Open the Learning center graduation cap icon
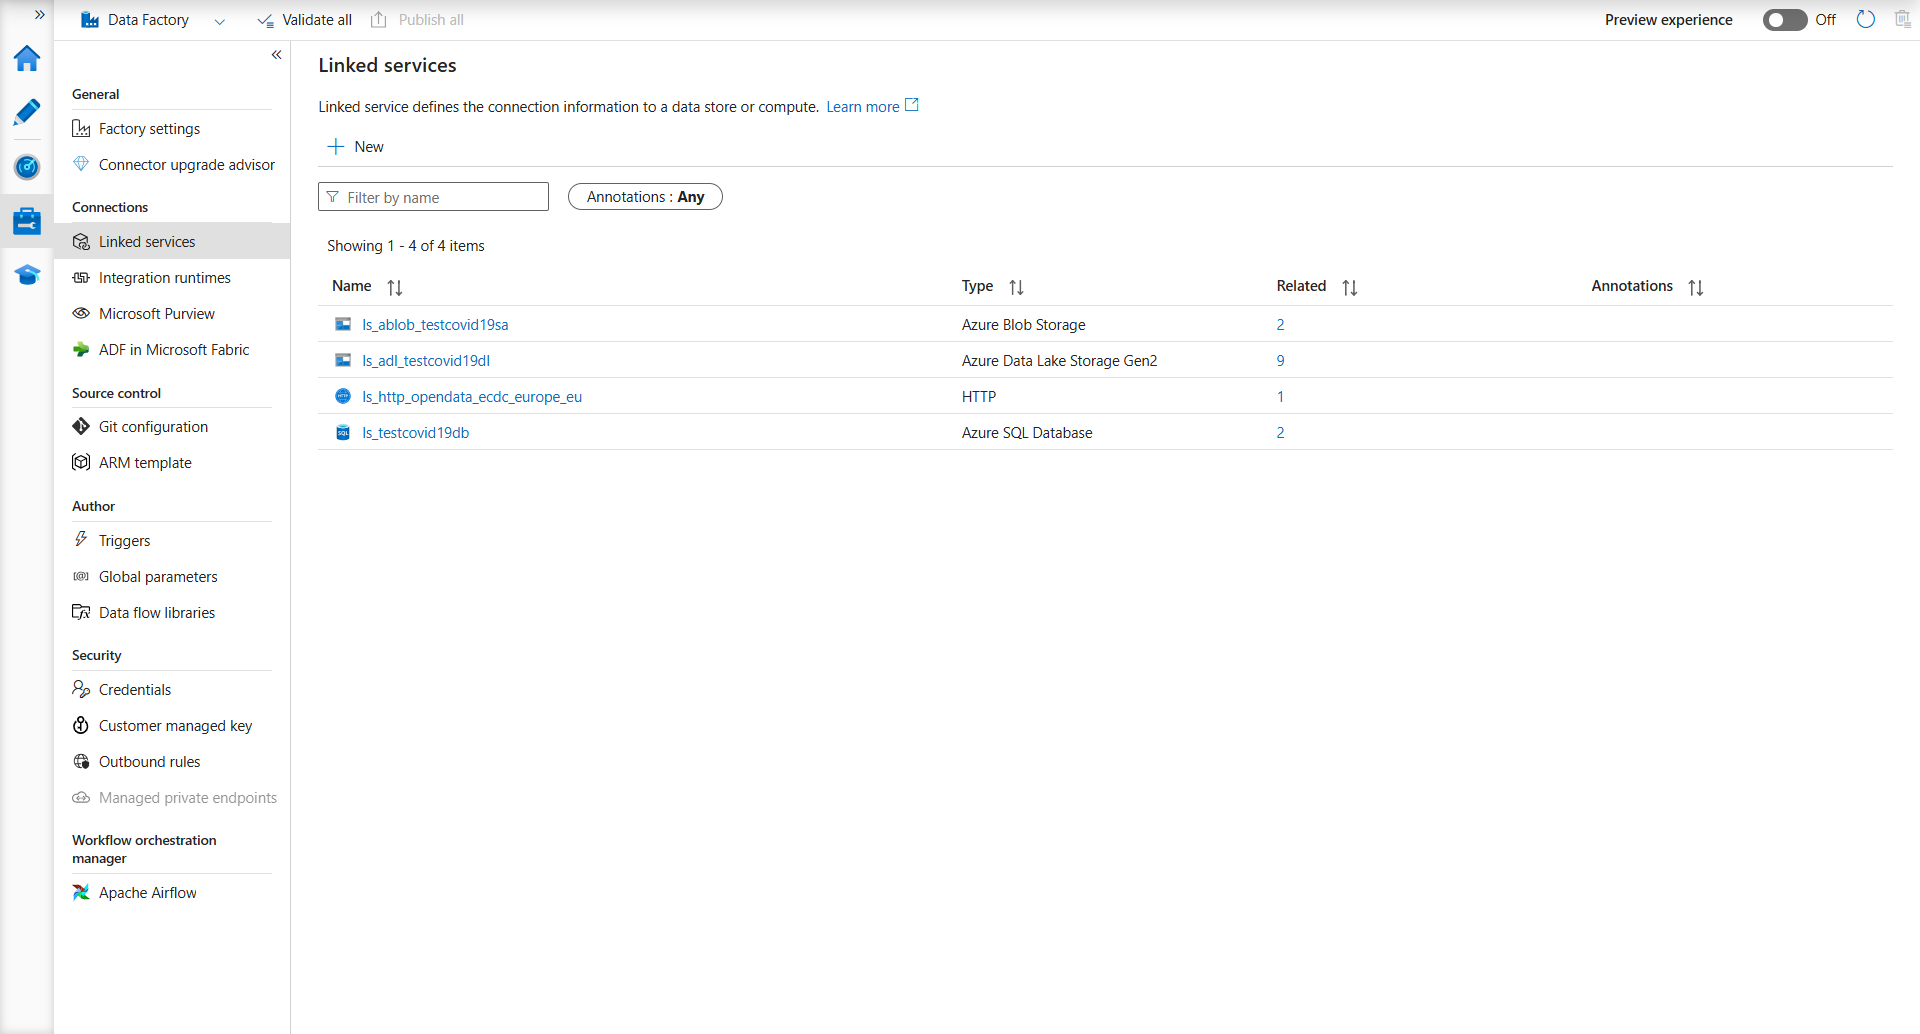1920x1034 pixels. tap(27, 275)
